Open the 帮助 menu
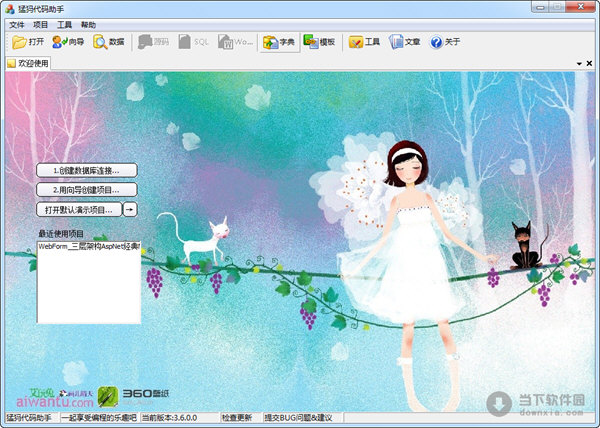The image size is (600, 428). coord(88,25)
